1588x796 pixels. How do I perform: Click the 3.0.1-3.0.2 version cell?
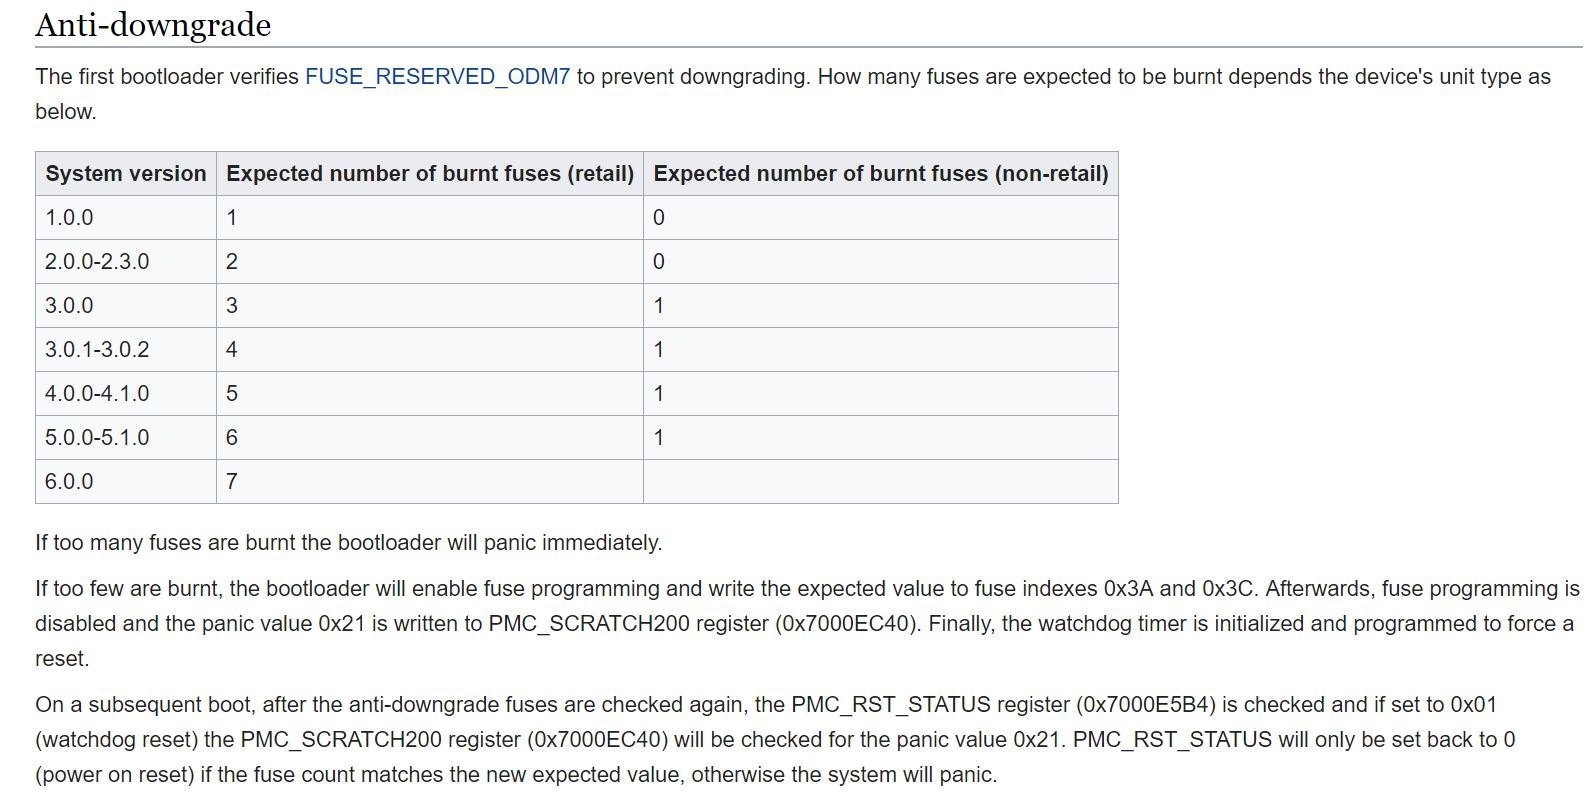point(126,350)
